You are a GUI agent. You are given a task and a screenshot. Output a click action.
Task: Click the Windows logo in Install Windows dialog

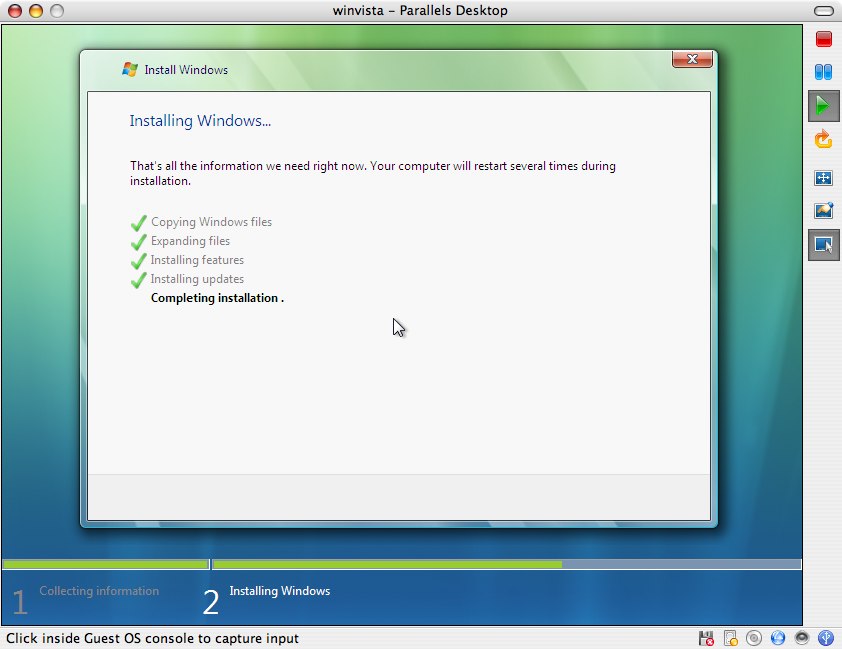129,69
